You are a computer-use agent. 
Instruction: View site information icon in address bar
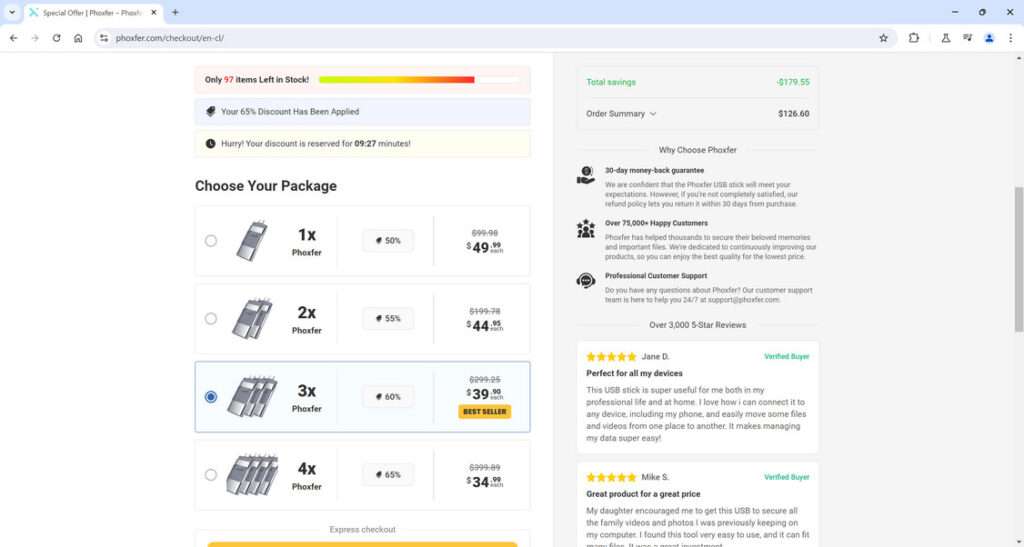(103, 38)
